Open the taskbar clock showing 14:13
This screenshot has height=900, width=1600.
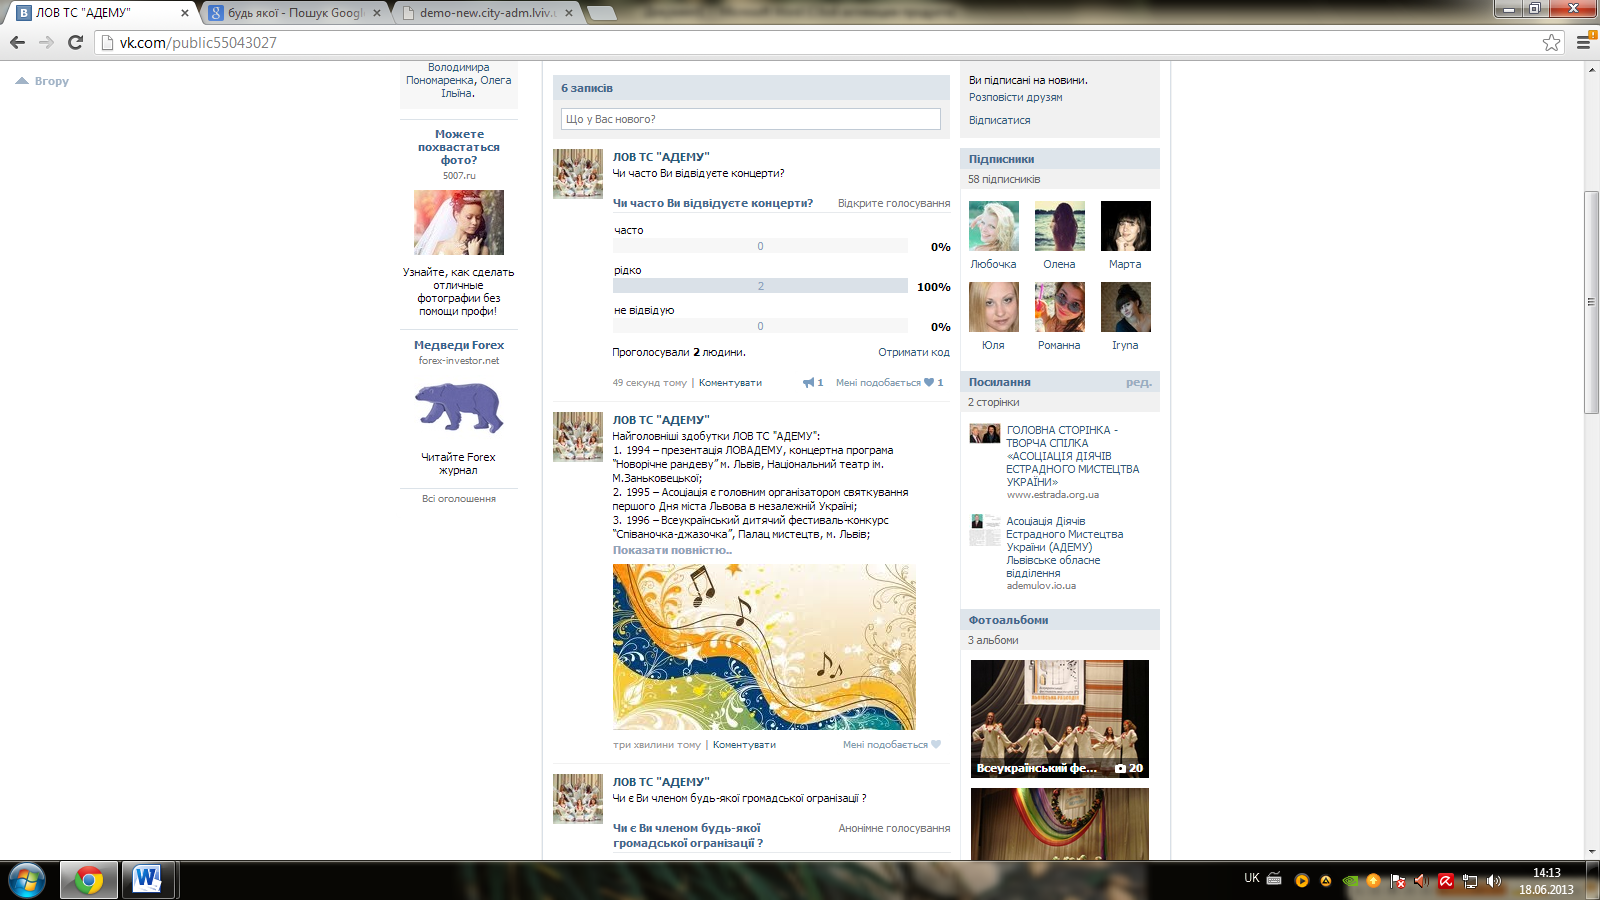(x=1546, y=881)
